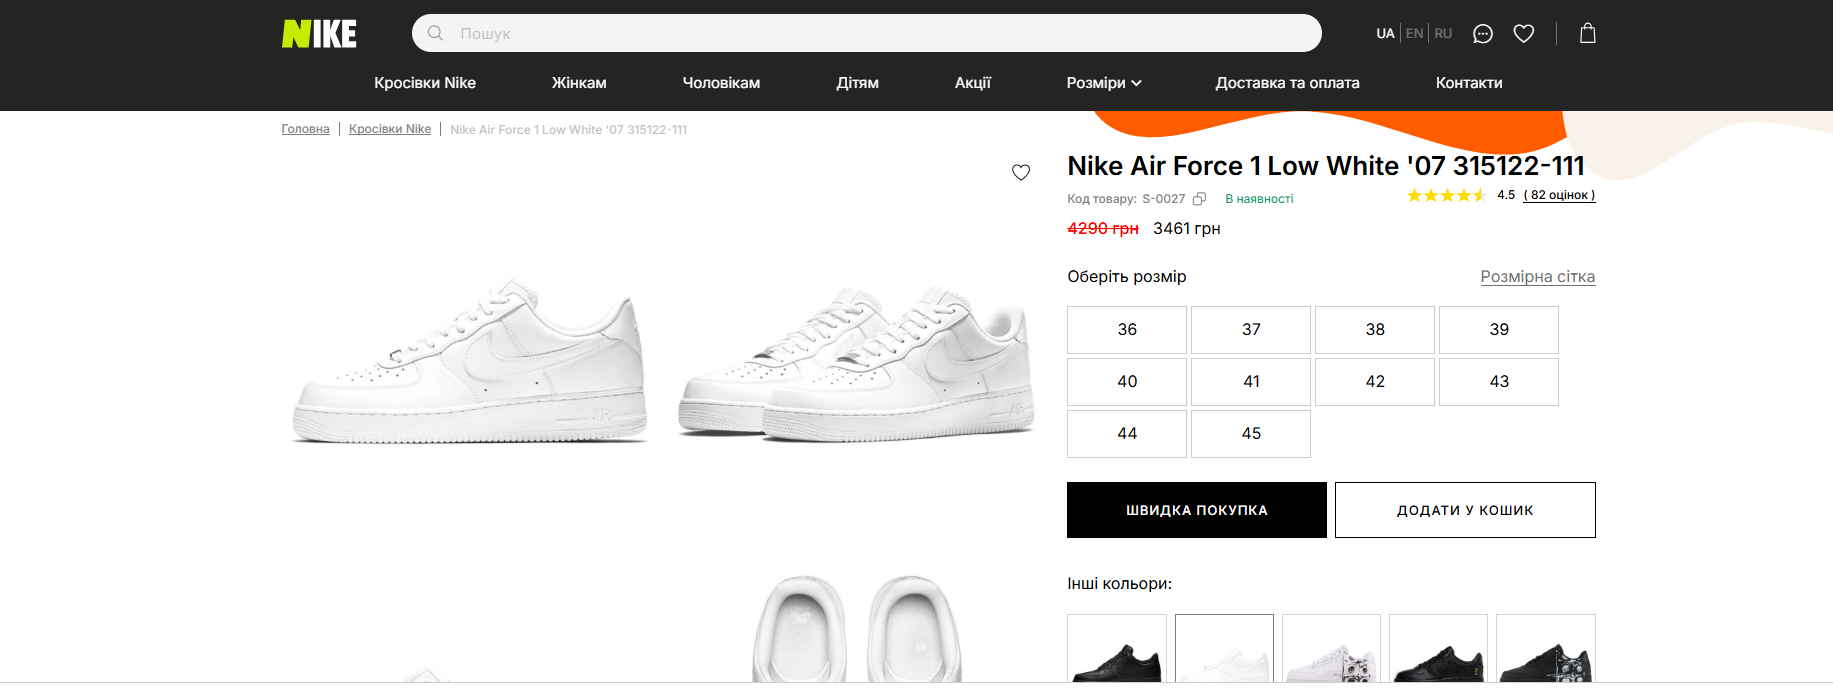The width and height of the screenshot is (1833, 689).
Task: Switch language to EN
Action: [x=1414, y=34]
